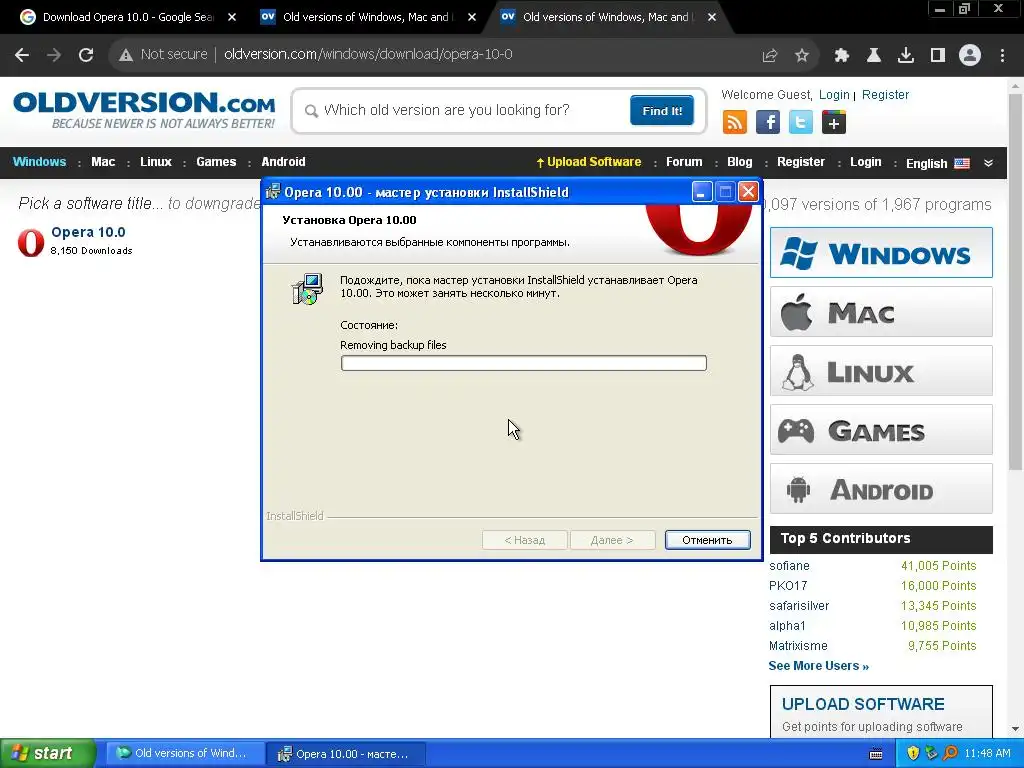Click the address bar URL
This screenshot has width=1024, height=768.
tap(368, 54)
